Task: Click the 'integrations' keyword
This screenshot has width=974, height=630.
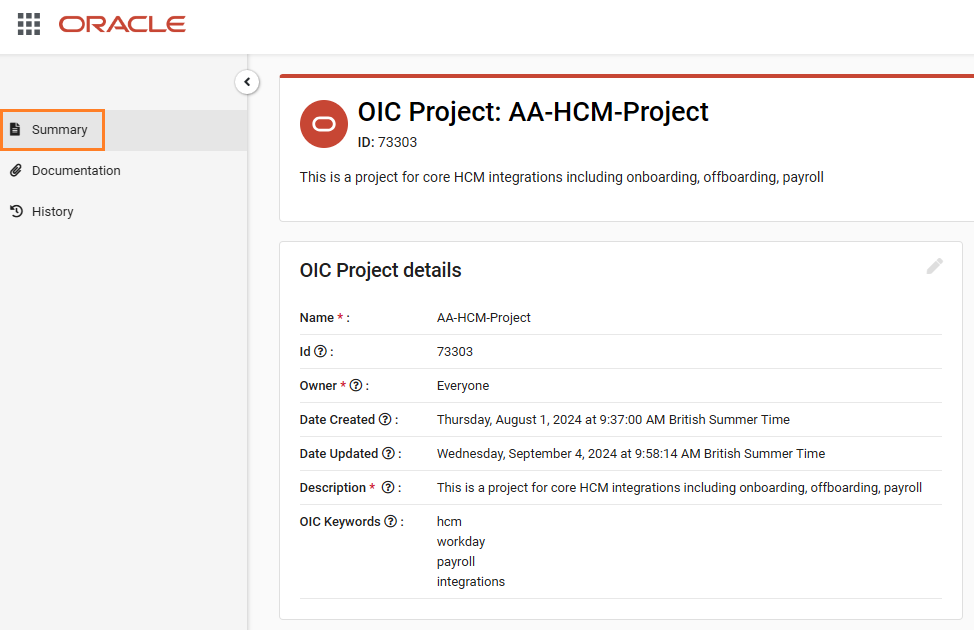Action: pos(471,582)
